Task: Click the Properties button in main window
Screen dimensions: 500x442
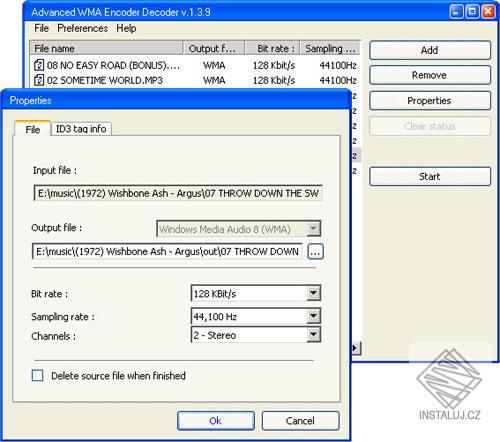Action: [x=430, y=101]
